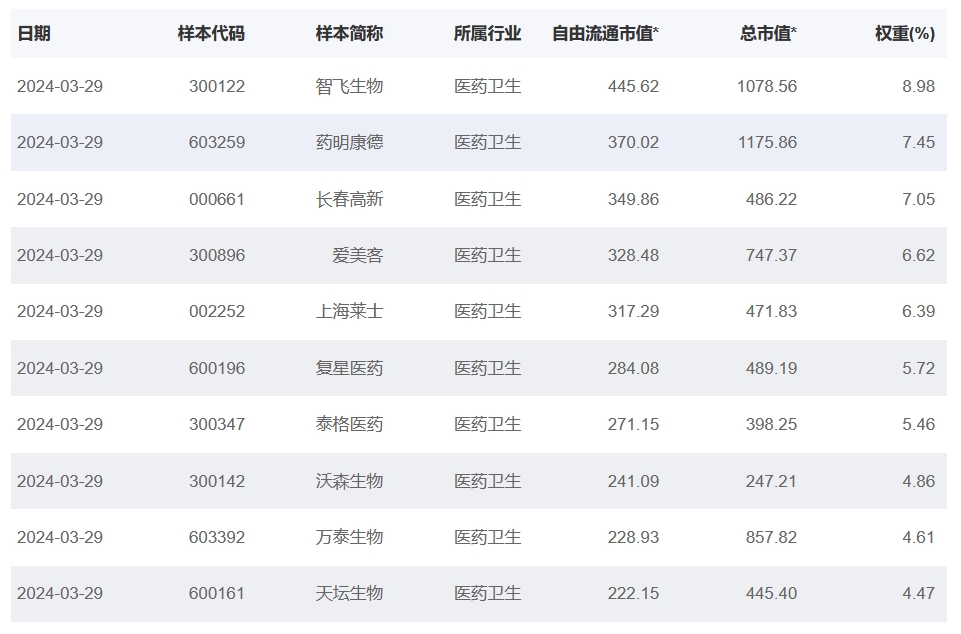This screenshot has height=634, width=961.
Task: Select total market value 747.37
Action: (x=772, y=255)
